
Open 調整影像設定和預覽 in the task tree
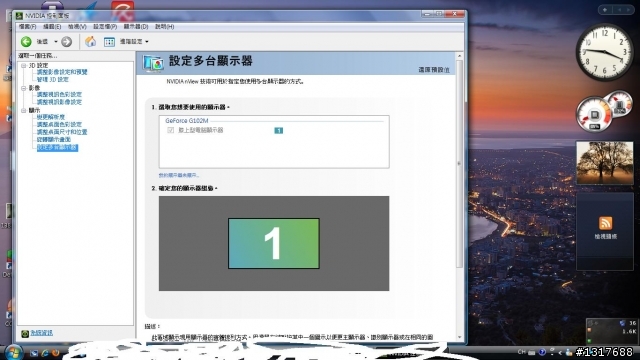coord(62,72)
